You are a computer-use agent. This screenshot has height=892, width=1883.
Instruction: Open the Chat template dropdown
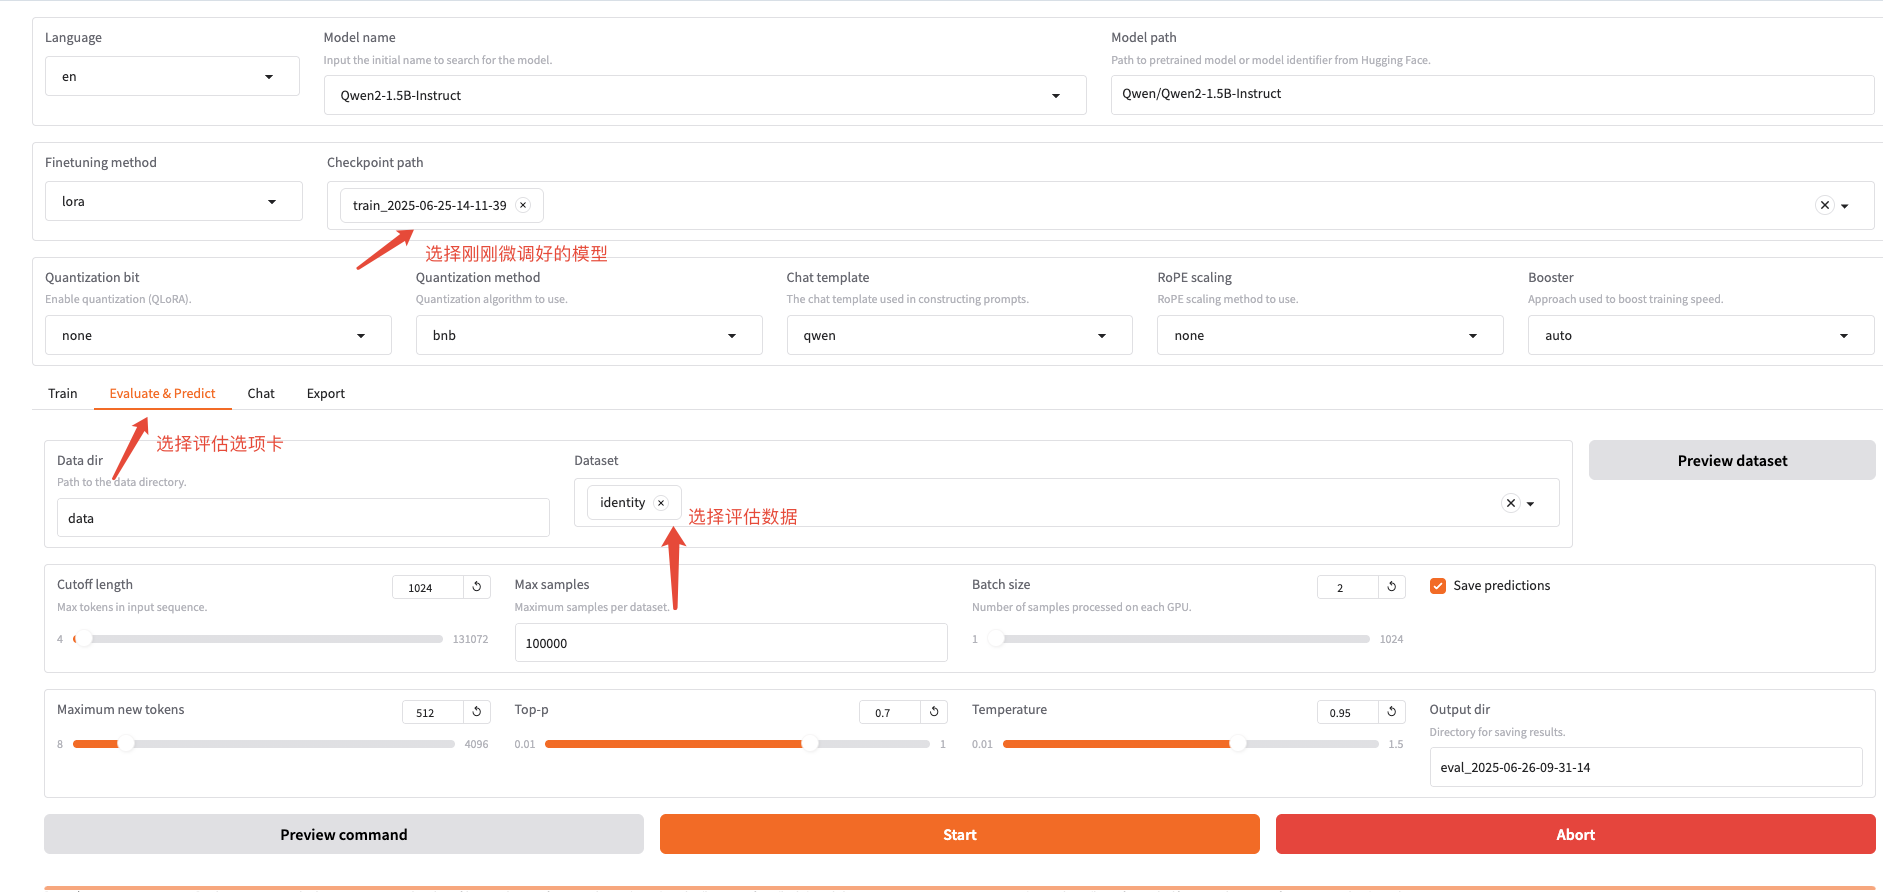point(958,336)
